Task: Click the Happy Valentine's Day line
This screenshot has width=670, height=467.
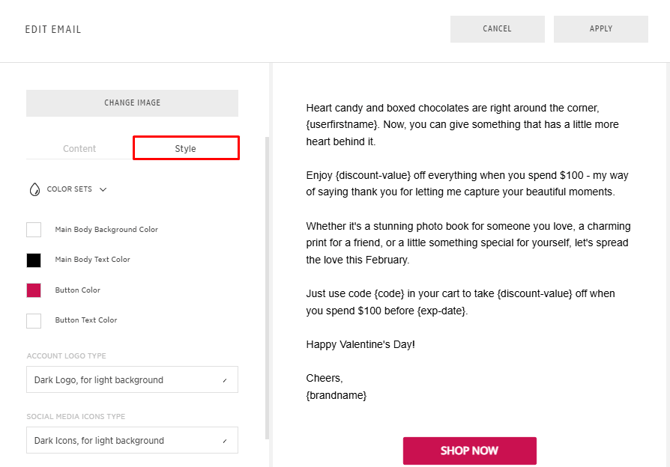Action: tap(360, 345)
